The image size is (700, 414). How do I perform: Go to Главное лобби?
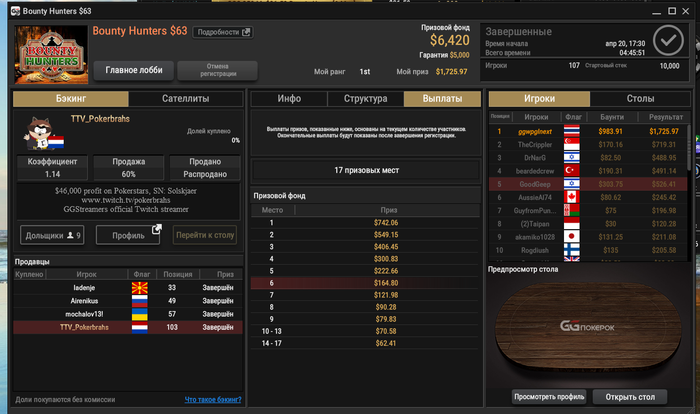[x=134, y=70]
